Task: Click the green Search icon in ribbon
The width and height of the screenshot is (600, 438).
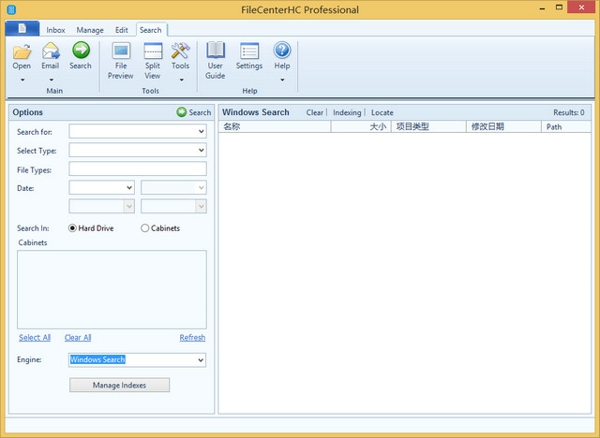Action: (80, 51)
